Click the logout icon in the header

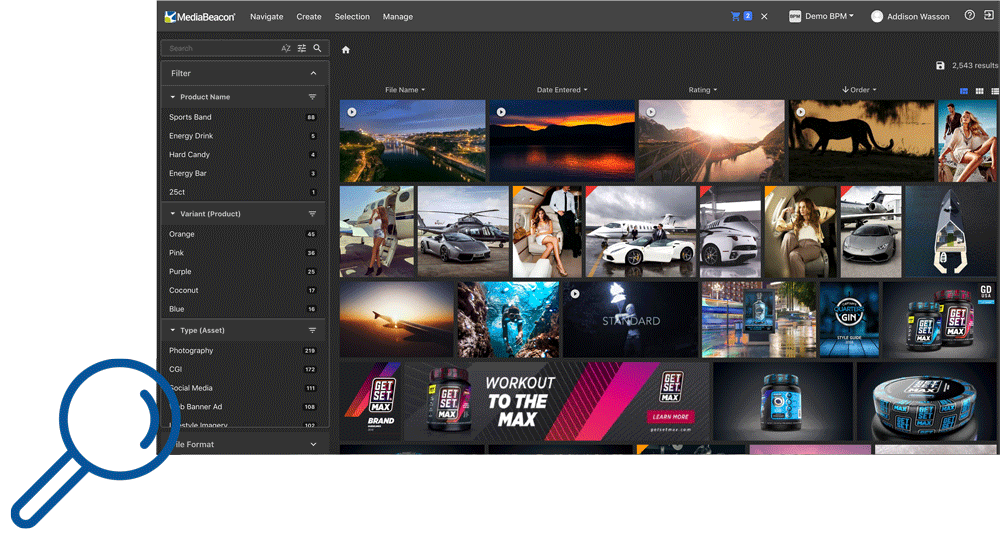click(989, 15)
